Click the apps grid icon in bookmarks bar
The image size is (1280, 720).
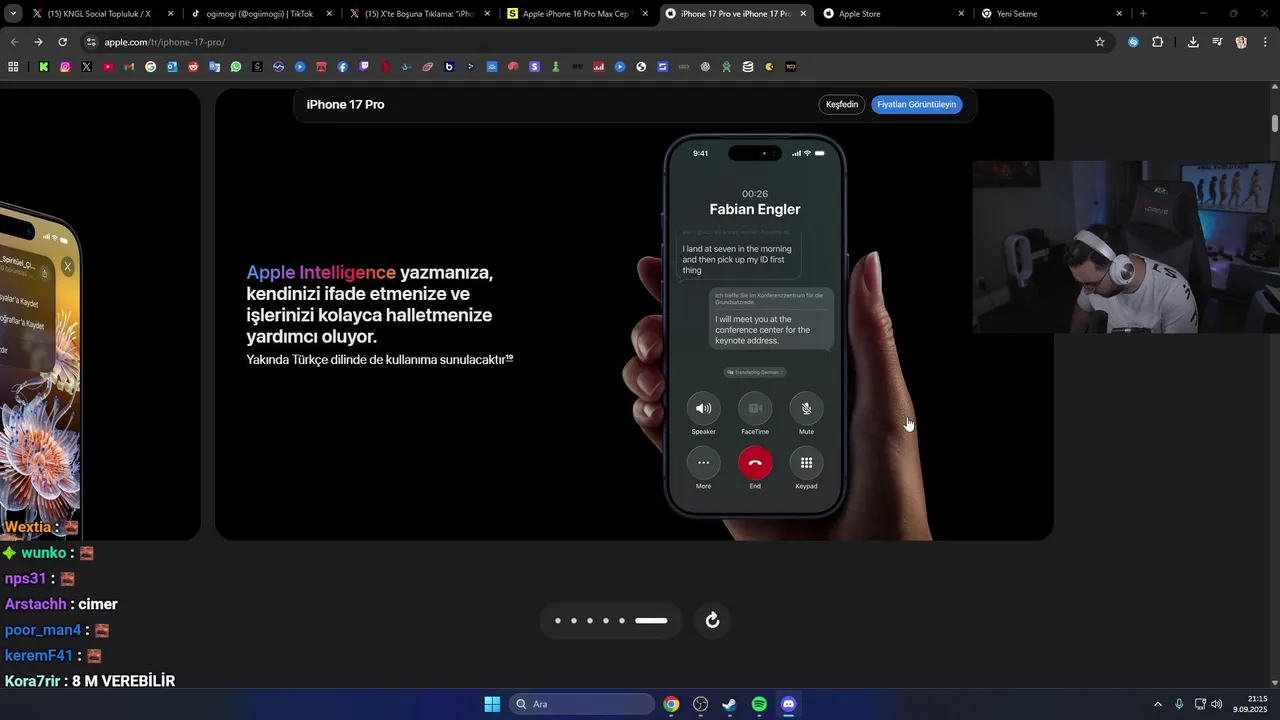coord(13,67)
